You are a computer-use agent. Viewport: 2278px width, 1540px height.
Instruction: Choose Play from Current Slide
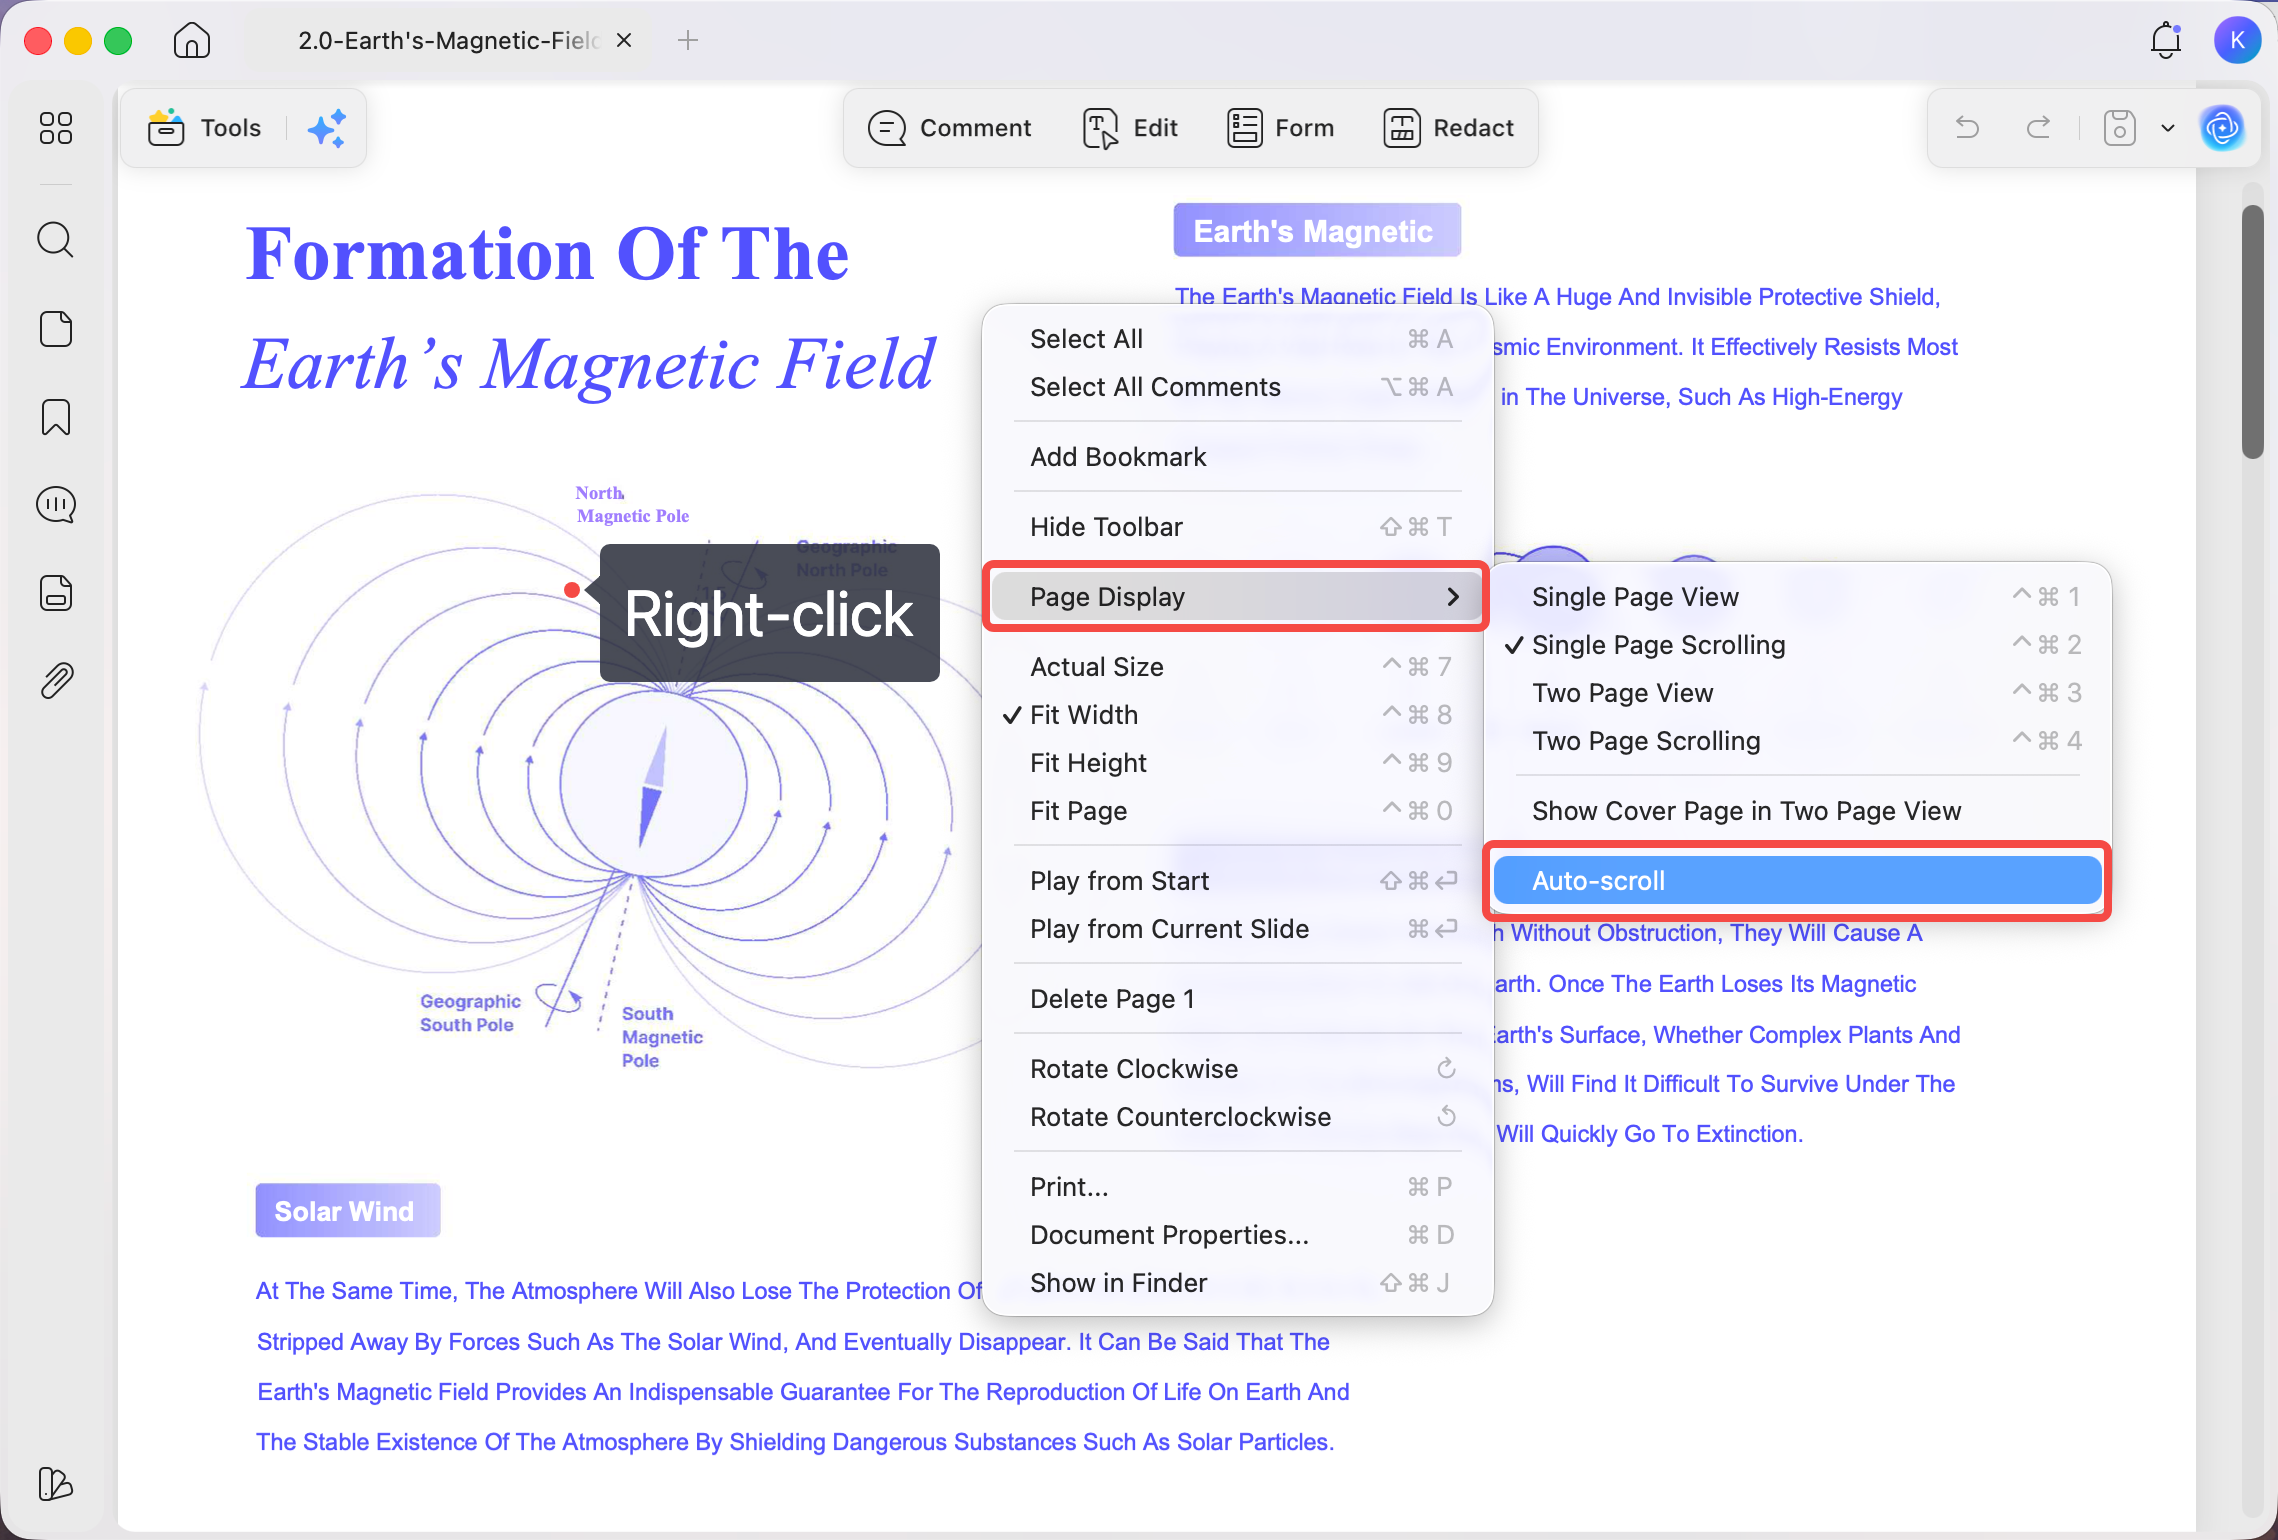tap(1238, 929)
